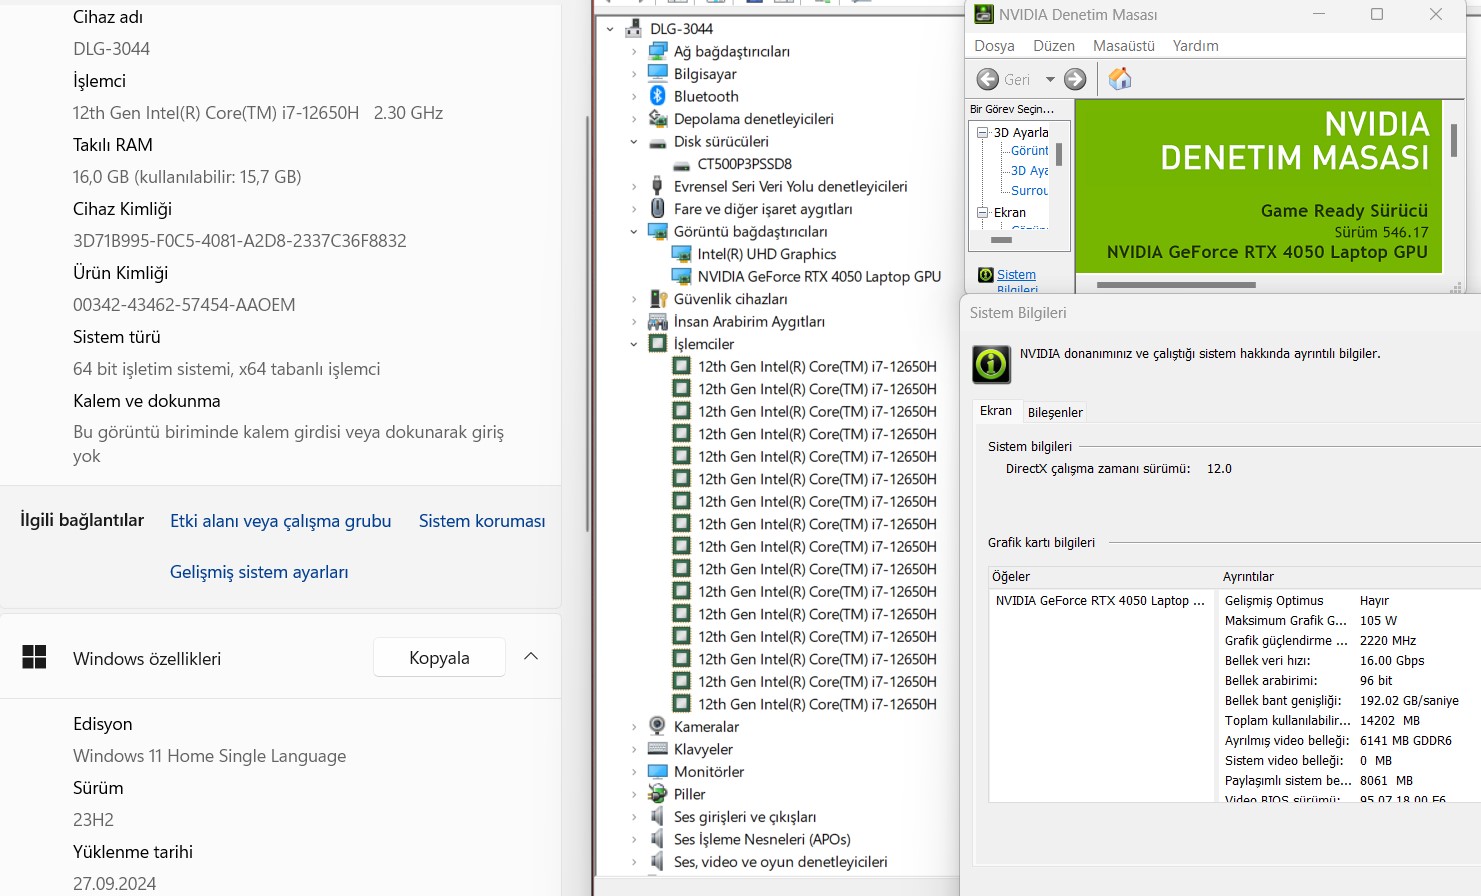Click the Güvenlik cihazları icon
Viewport: 1481px width, 896px height.
click(x=657, y=299)
